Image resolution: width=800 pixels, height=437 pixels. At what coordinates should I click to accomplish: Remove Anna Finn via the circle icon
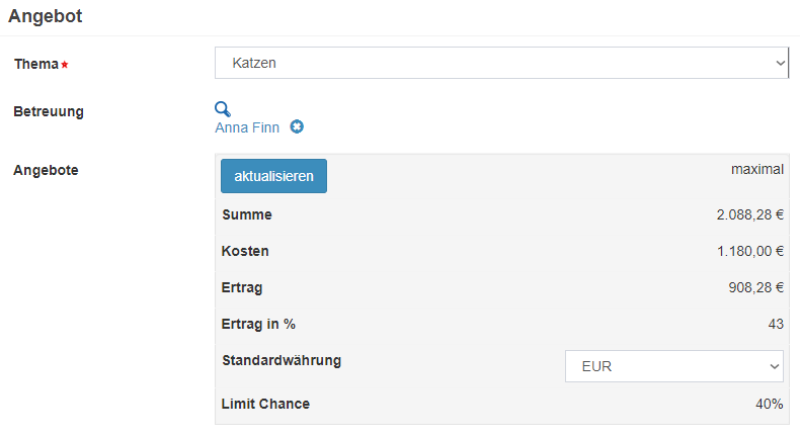point(296,127)
